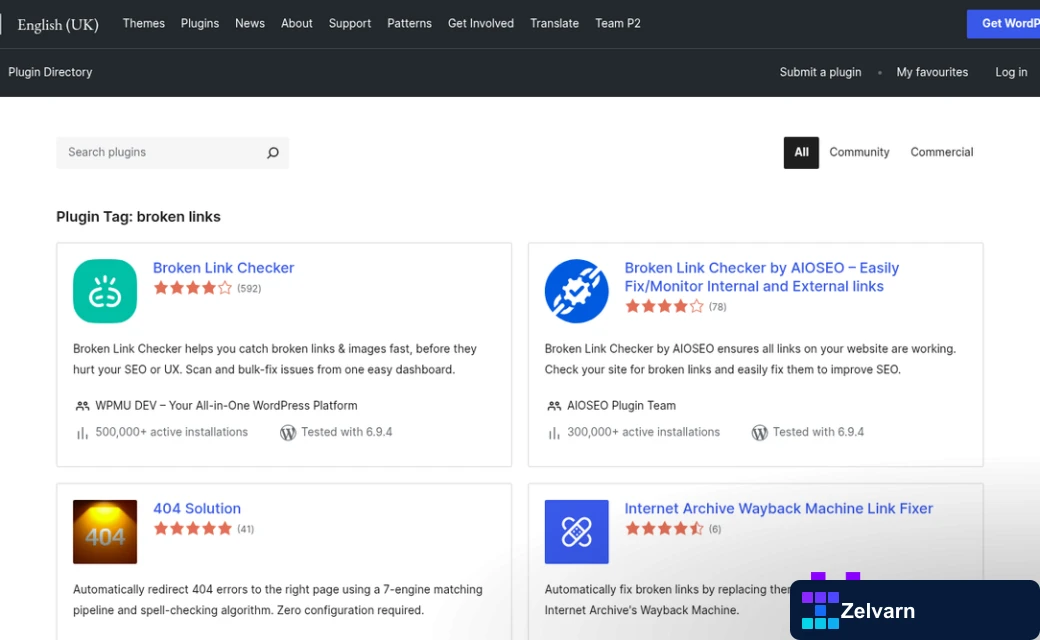Click the Plugin Tag: broken links heading
The height and width of the screenshot is (640, 1040).
(139, 217)
